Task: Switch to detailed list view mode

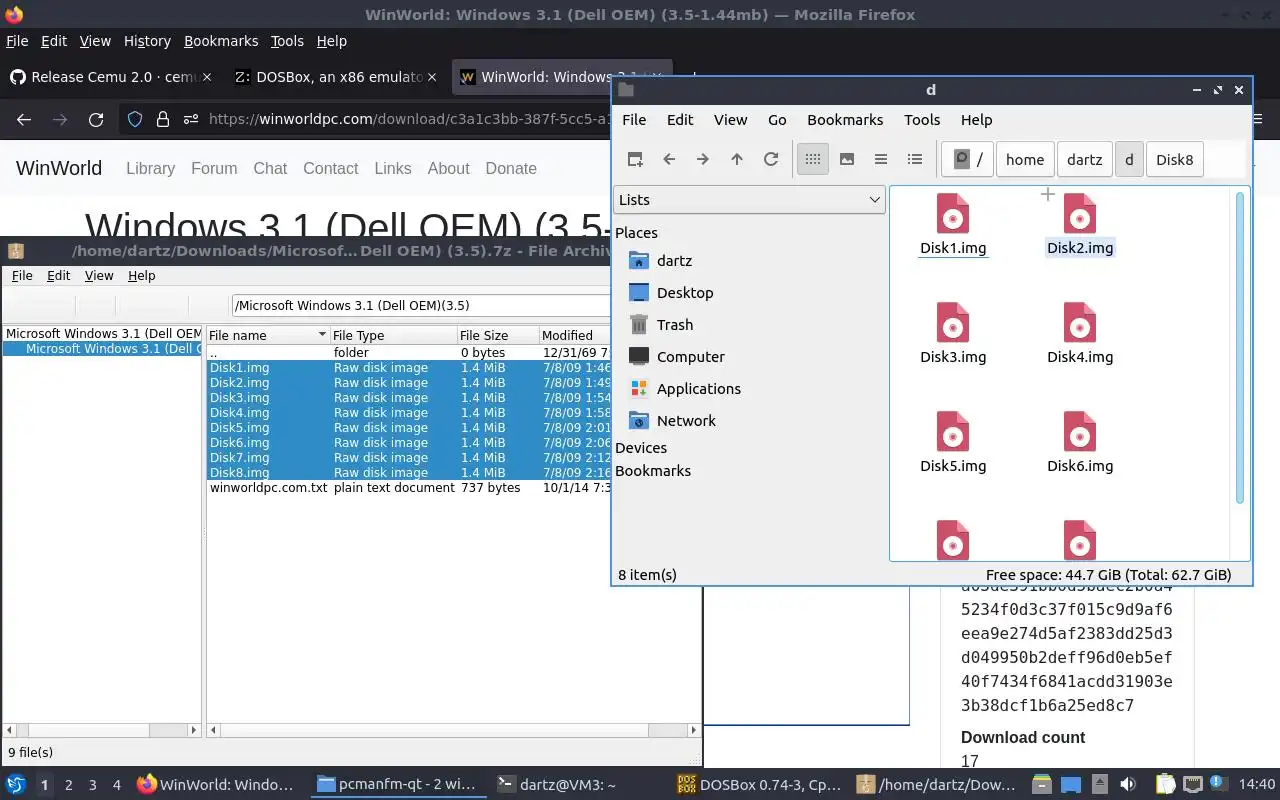Action: pyautogui.click(x=915, y=159)
